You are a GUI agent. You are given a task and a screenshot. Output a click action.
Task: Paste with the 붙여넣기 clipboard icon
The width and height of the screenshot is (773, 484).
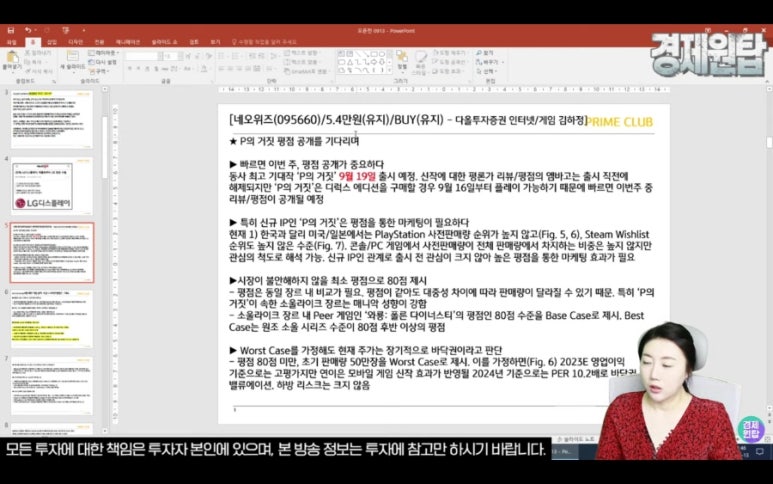[x=12, y=58]
